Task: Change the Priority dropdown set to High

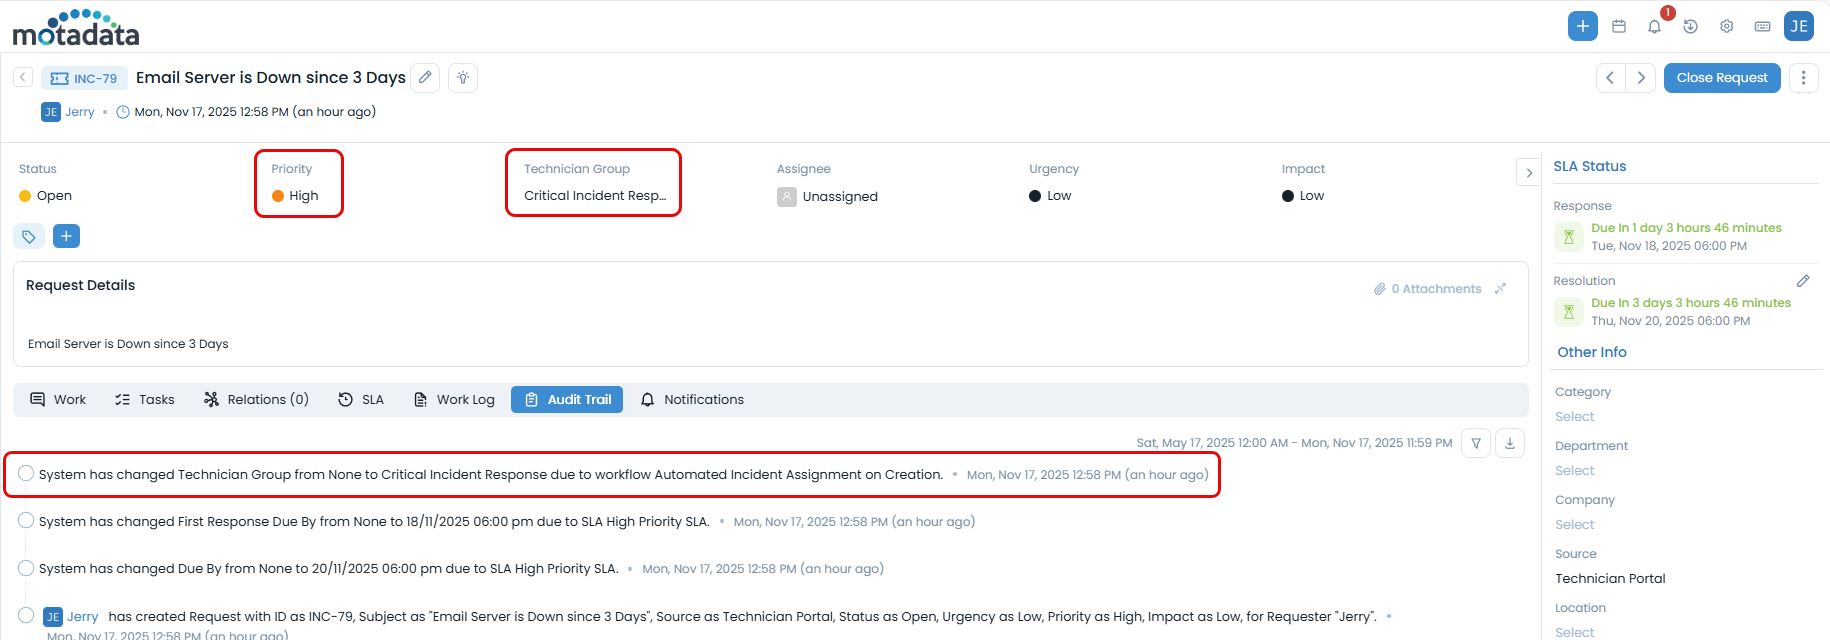Action: 303,196
